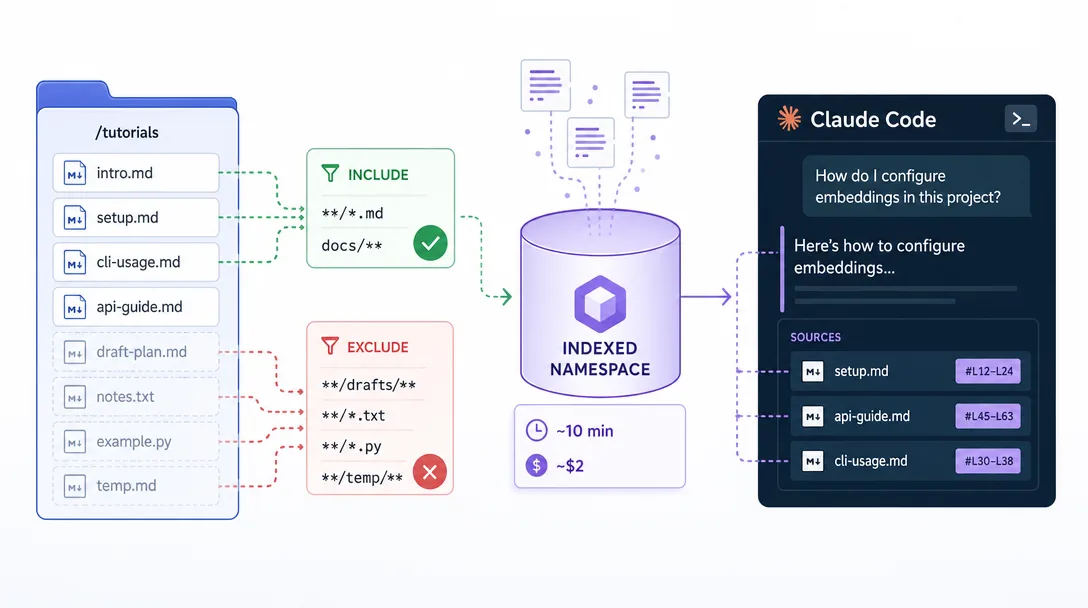
Task: Click the markdown icon beside setup.md in tutorials
Action: (x=74, y=218)
